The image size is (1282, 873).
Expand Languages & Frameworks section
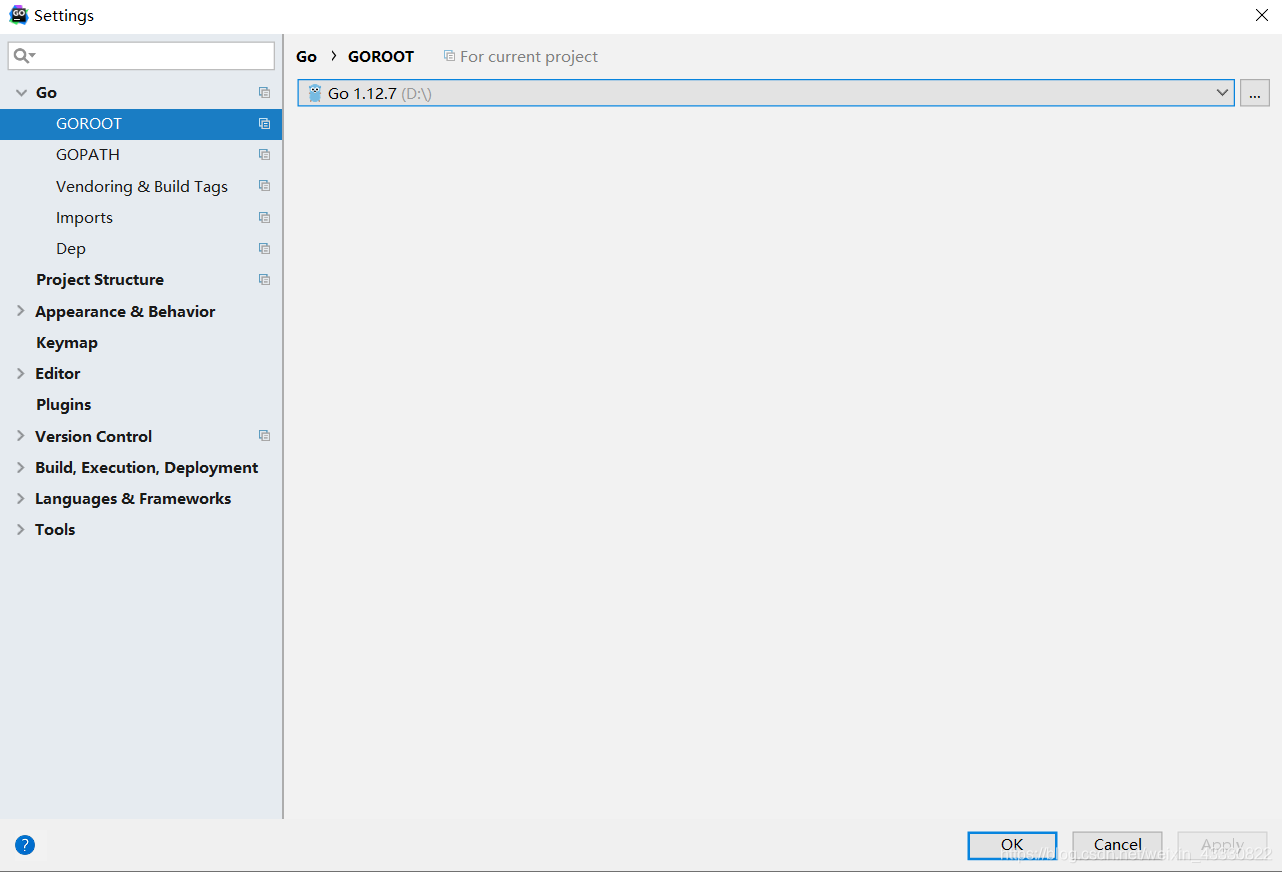click(x=21, y=498)
